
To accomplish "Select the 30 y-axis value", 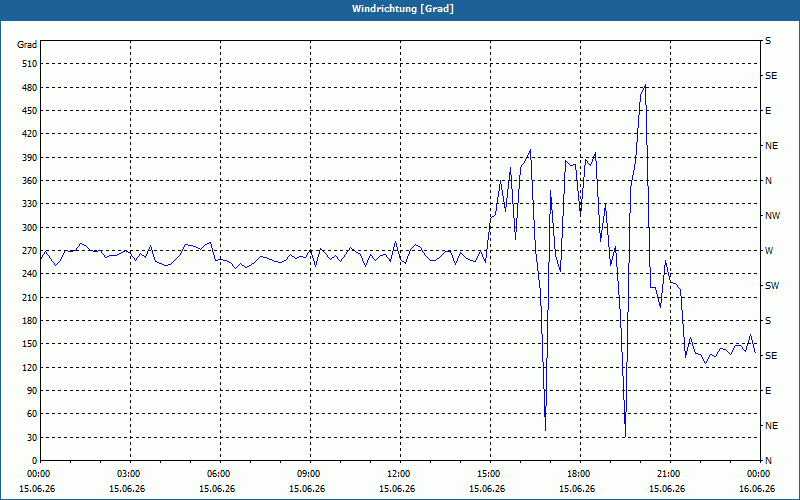I will (x=33, y=438).
